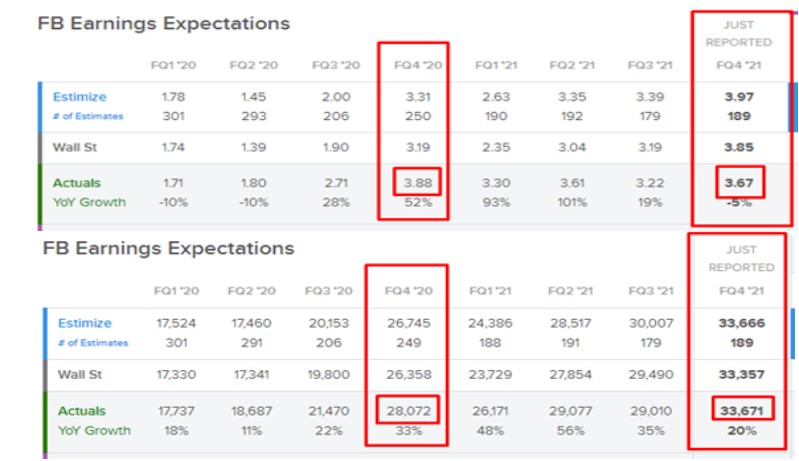This screenshot has height=461, width=799.
Task: Click the YoY Growth label in EPS table
Action: tap(89, 202)
